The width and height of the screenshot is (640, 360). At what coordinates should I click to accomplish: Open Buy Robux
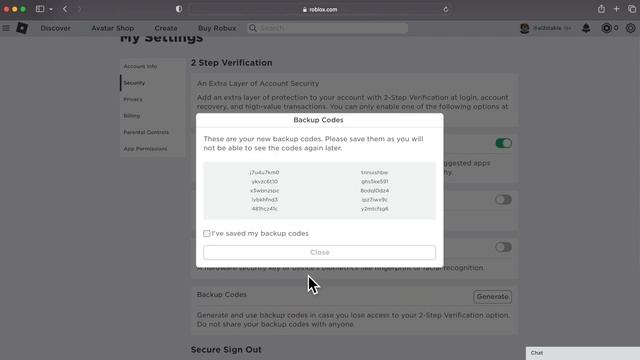[217, 28]
